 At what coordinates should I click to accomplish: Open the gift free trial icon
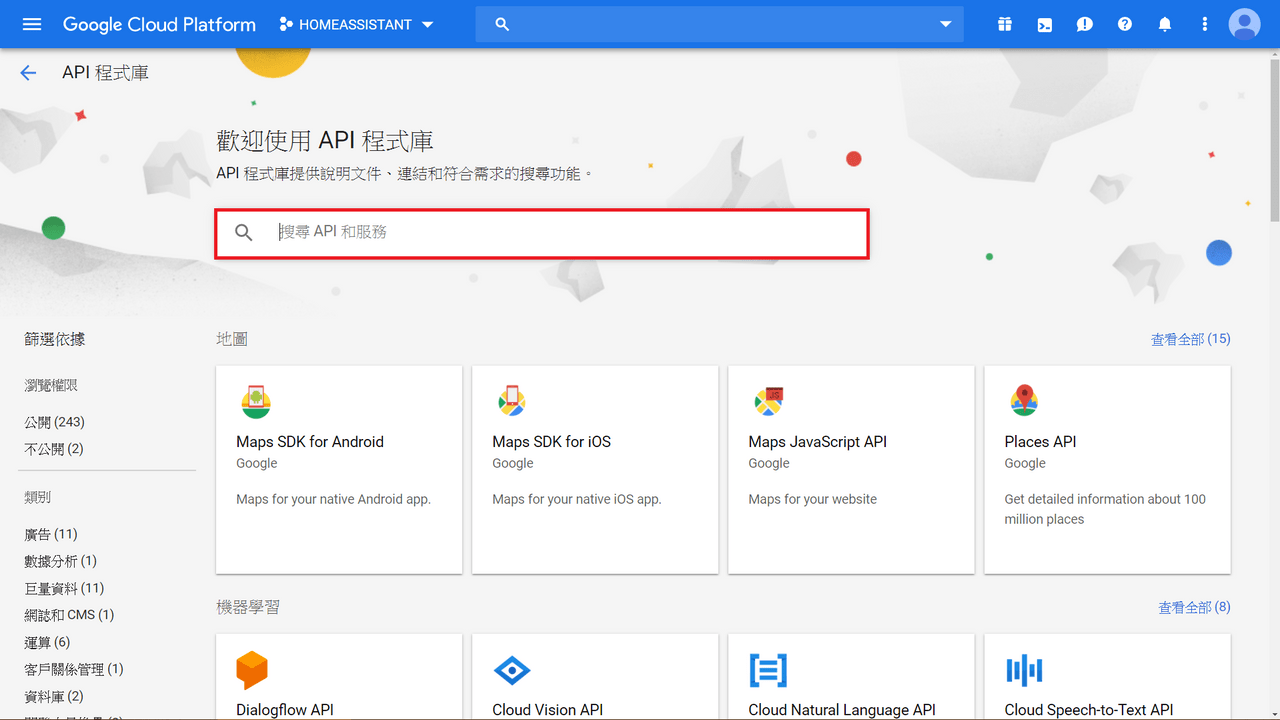[1005, 24]
